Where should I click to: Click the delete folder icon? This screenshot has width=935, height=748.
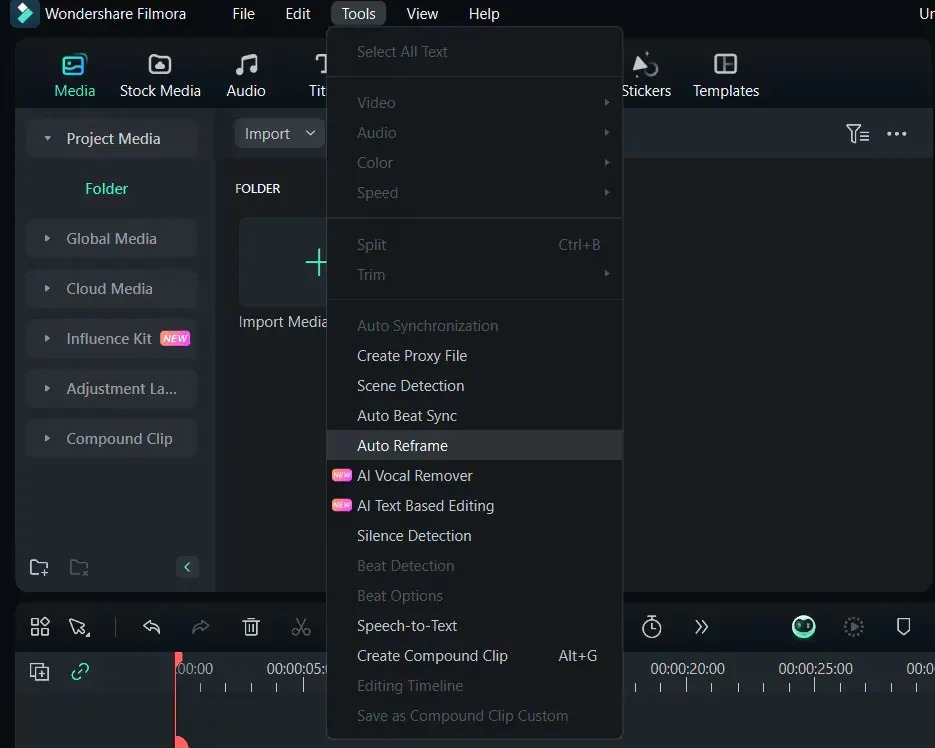[x=79, y=567]
